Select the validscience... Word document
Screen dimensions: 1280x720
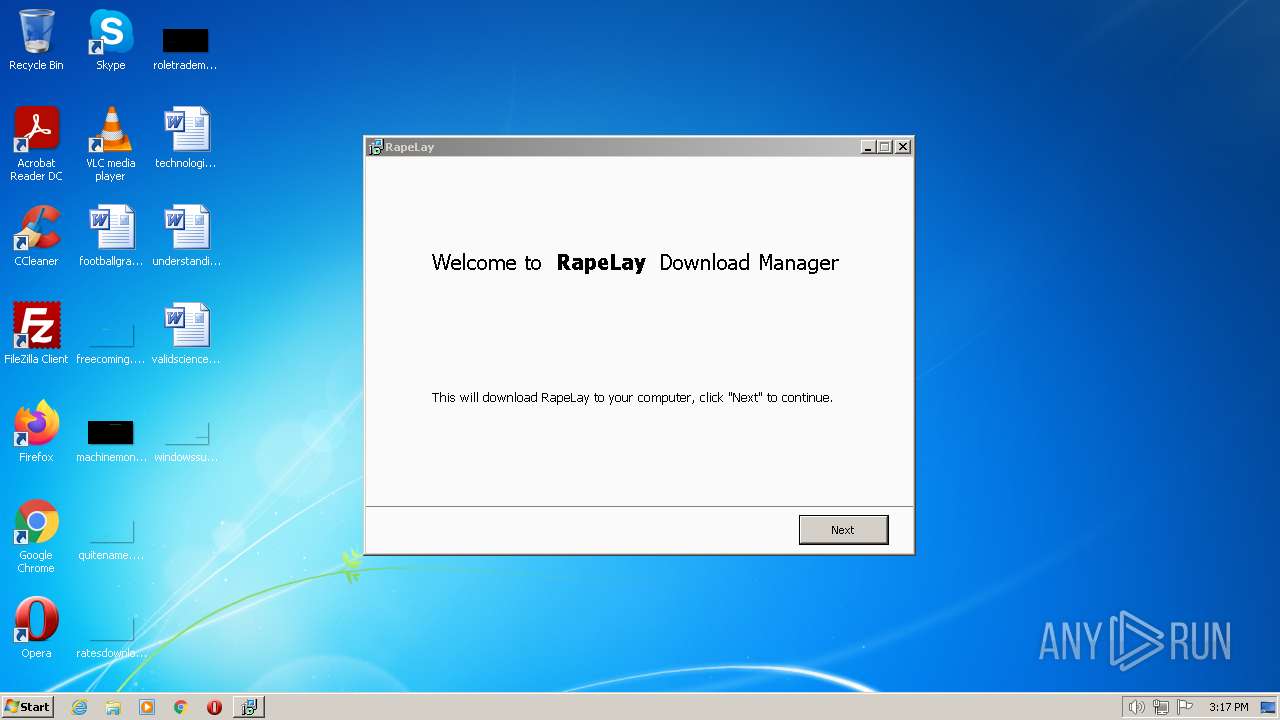[186, 334]
